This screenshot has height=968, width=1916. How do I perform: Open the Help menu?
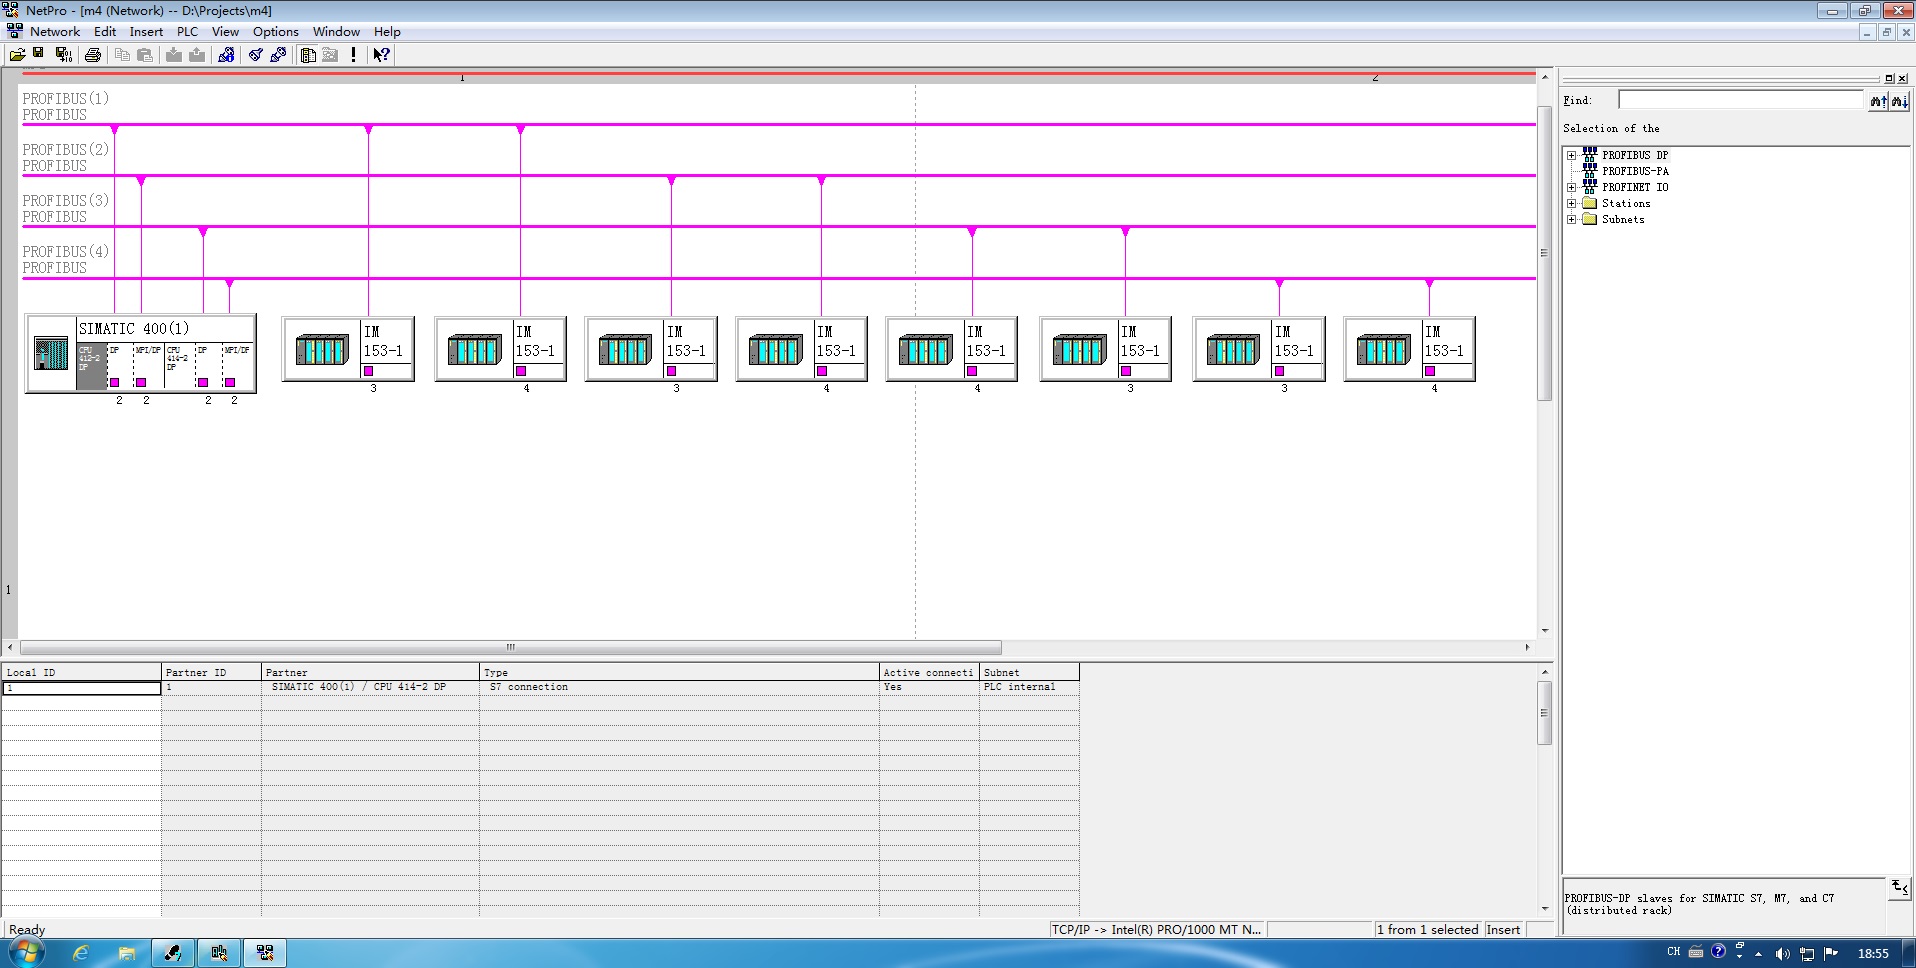(x=387, y=32)
